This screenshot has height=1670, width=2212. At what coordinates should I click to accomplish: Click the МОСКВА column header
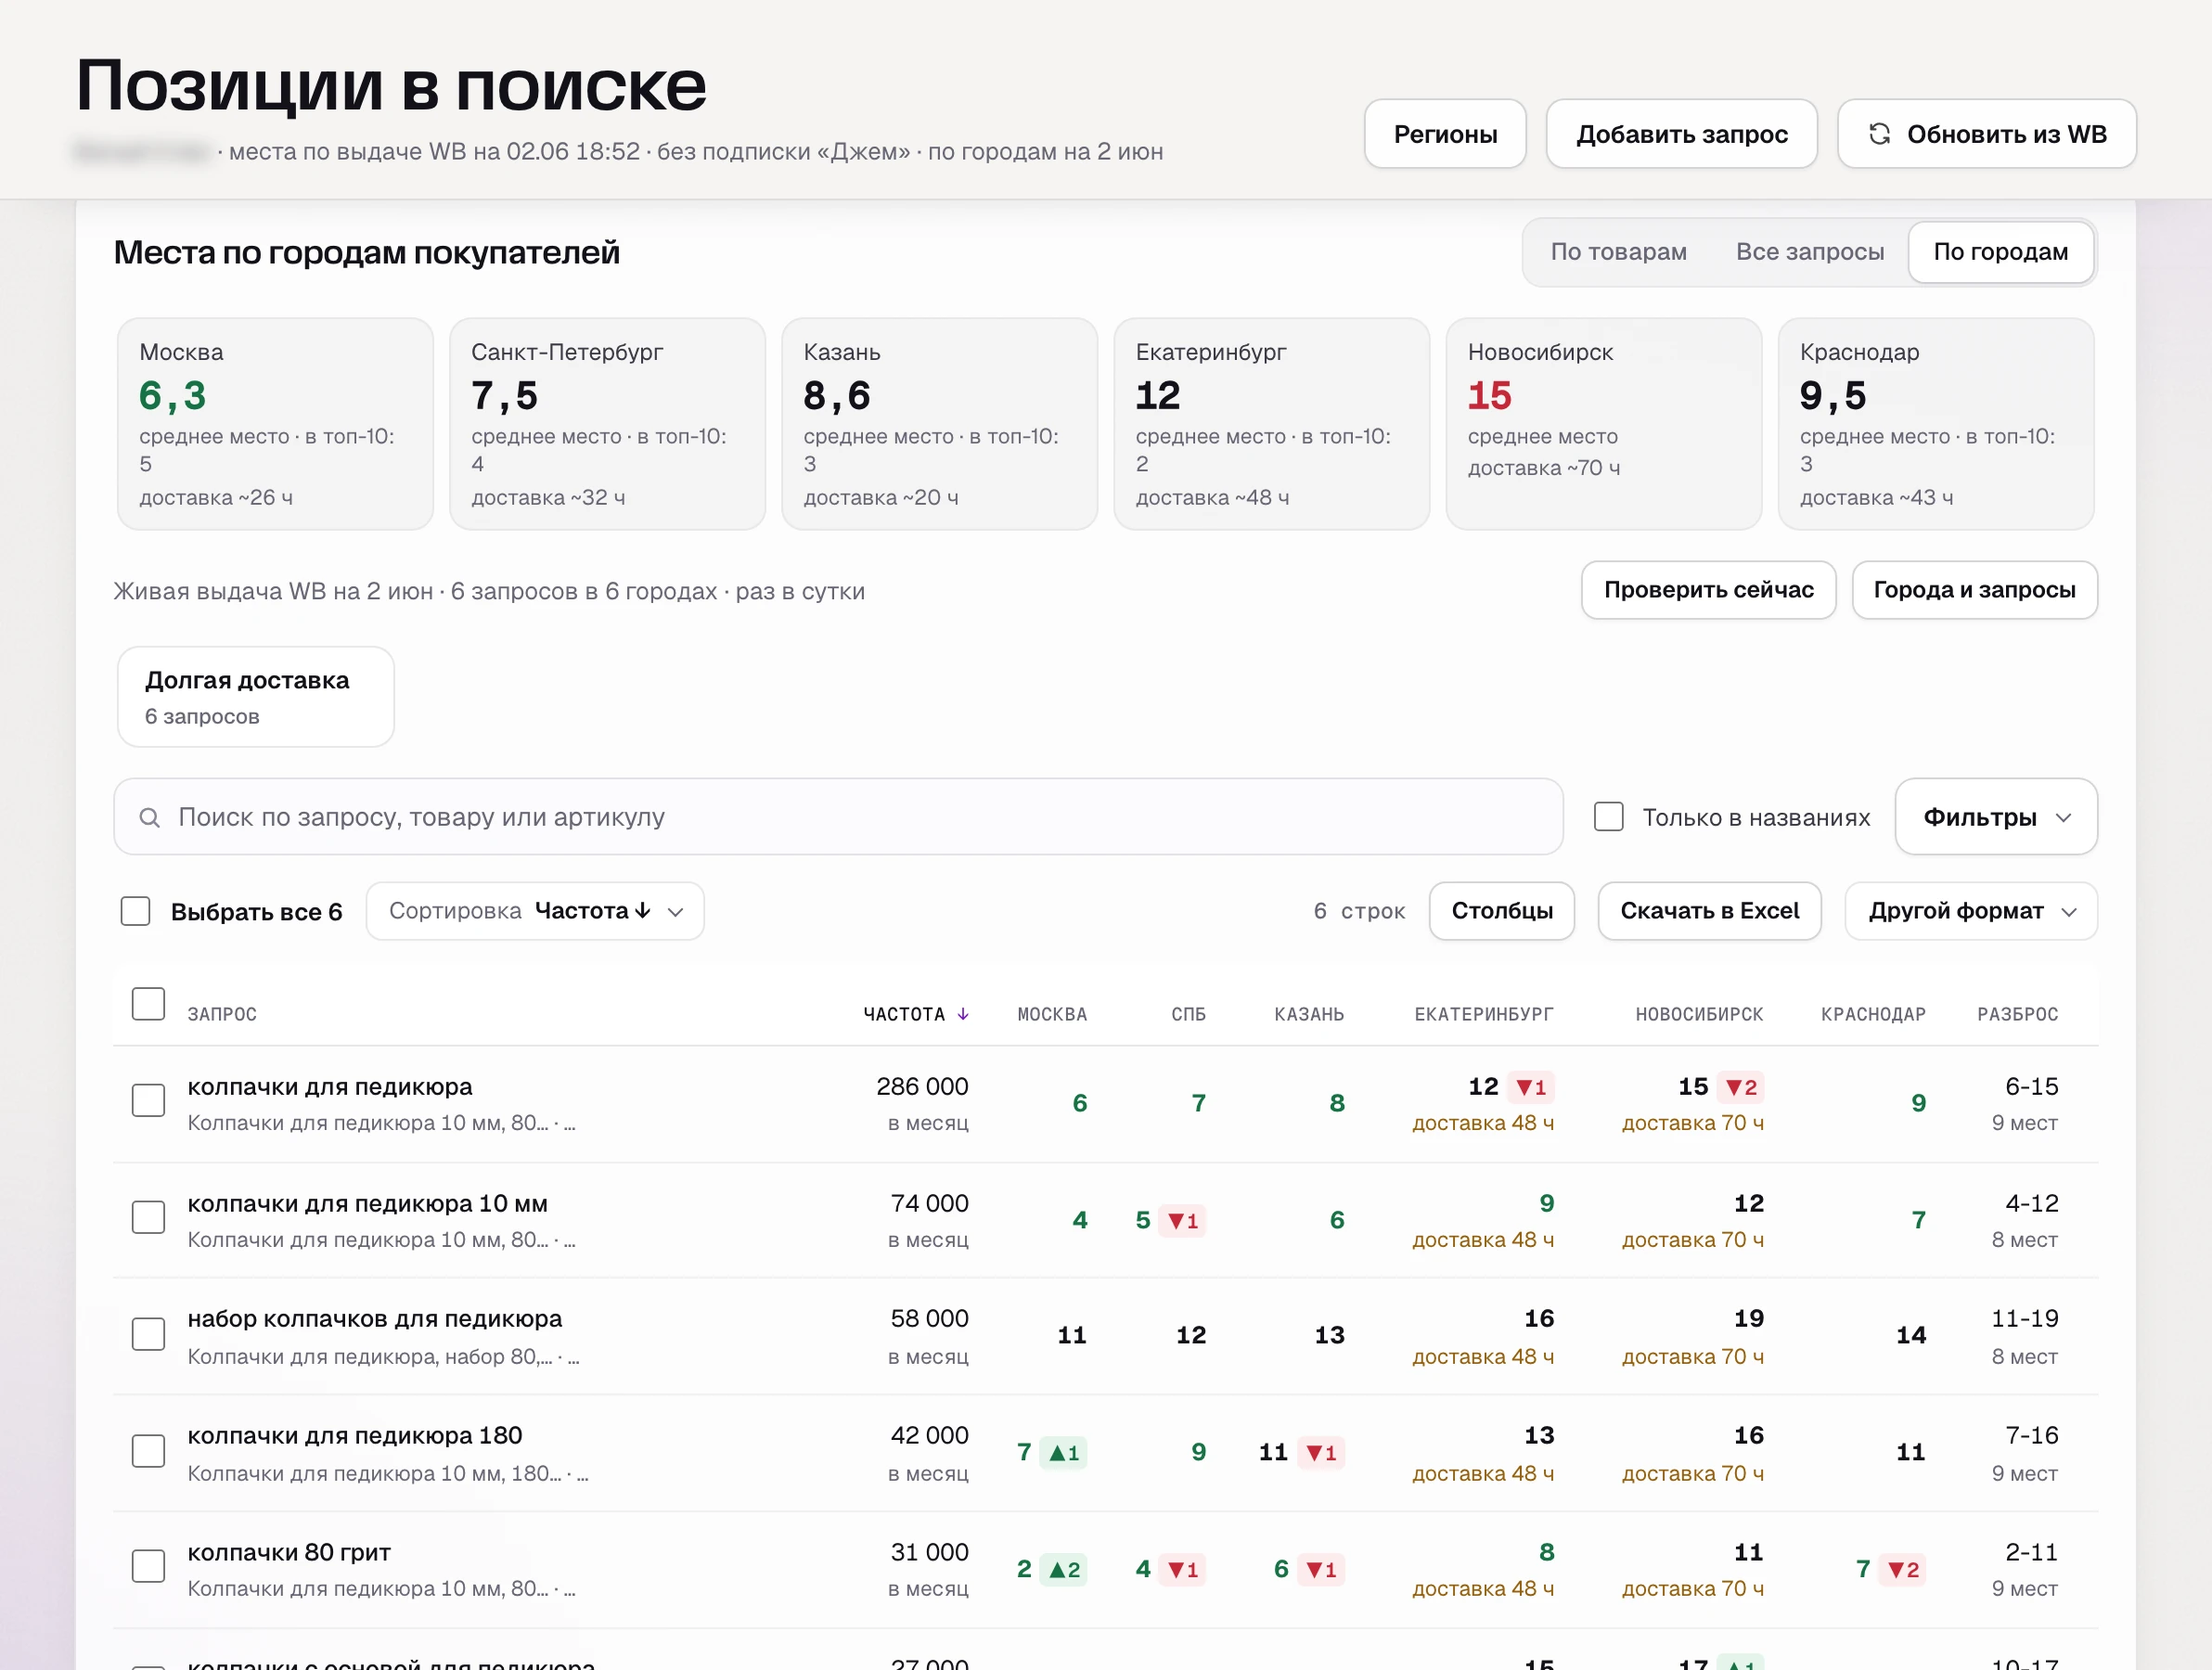coord(1052,1014)
